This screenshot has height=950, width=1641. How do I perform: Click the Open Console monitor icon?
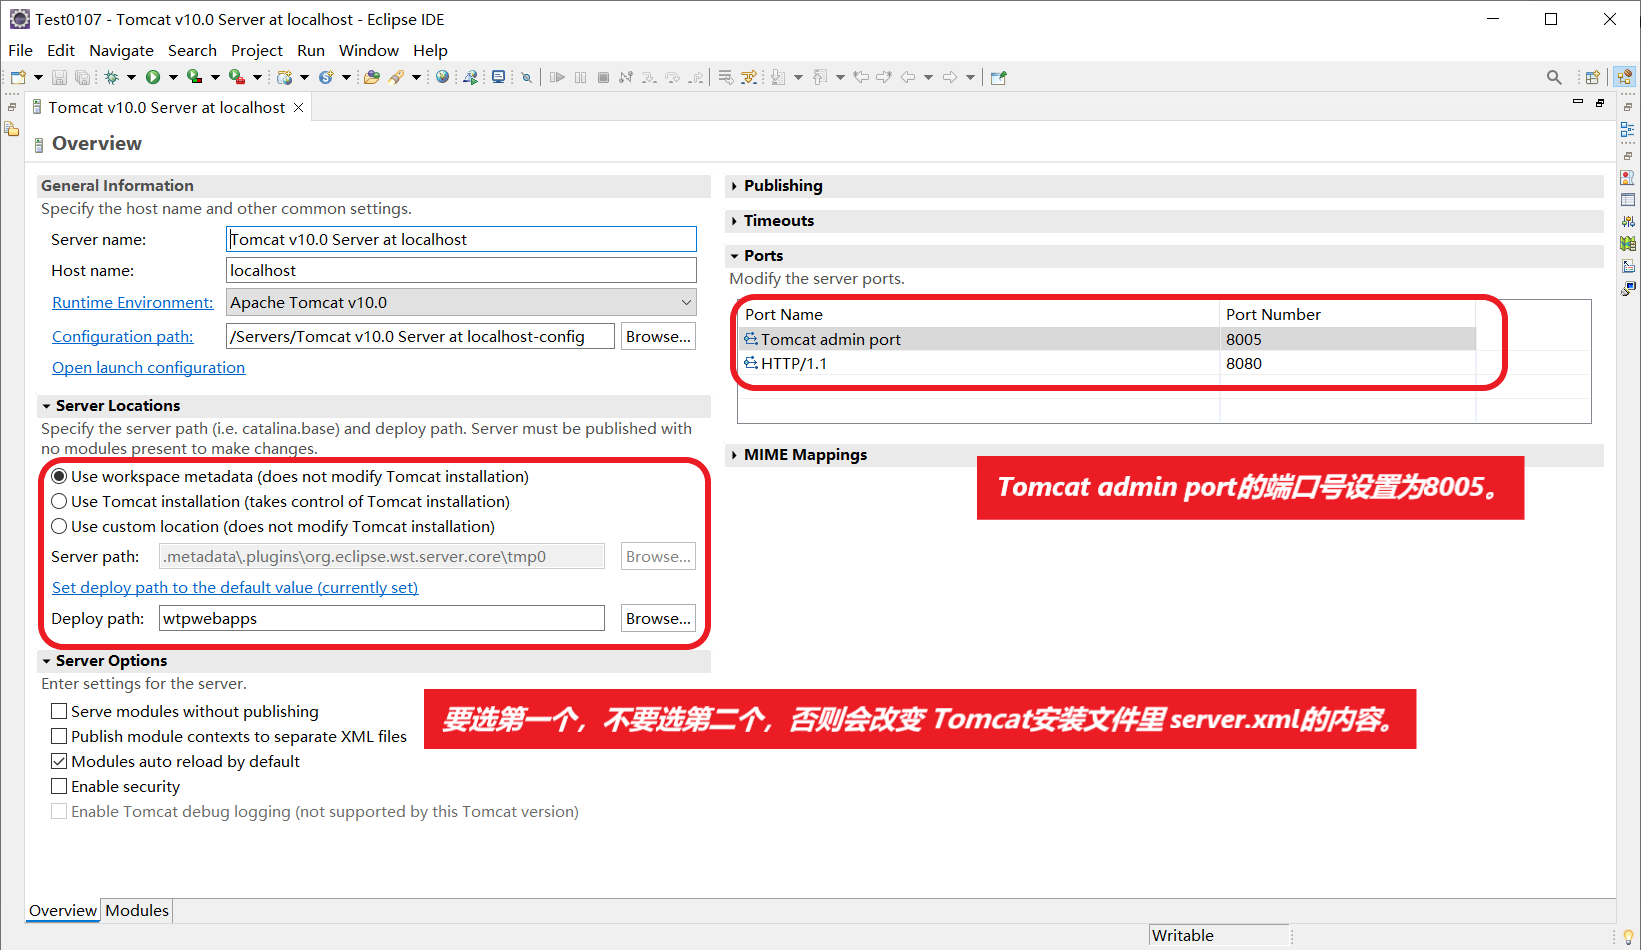click(x=498, y=77)
